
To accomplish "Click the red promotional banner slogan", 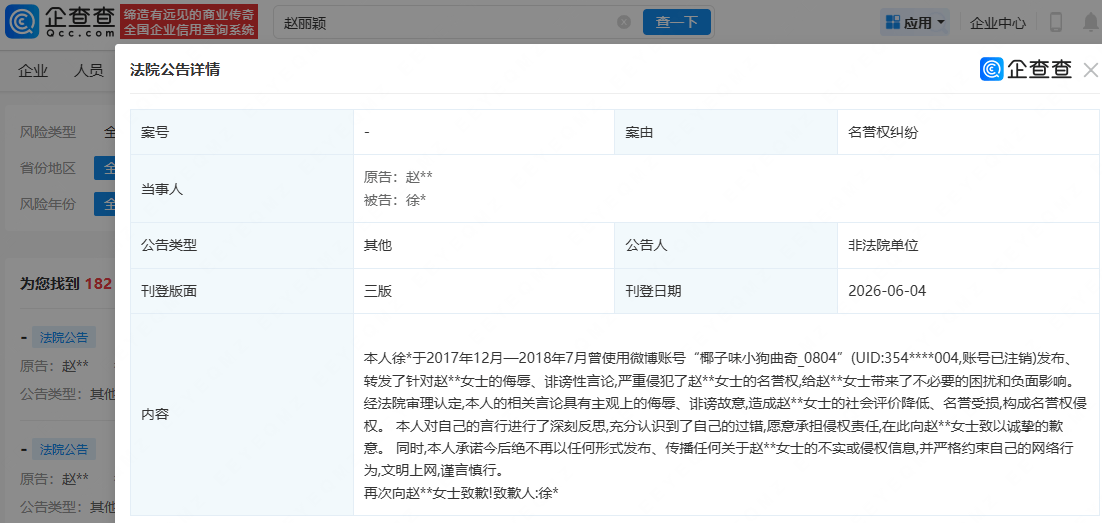I will point(188,22).
